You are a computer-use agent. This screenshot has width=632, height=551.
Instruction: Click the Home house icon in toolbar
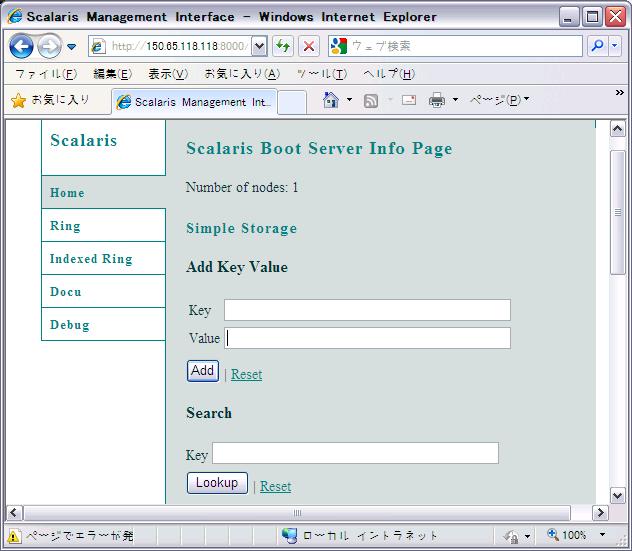[x=332, y=100]
